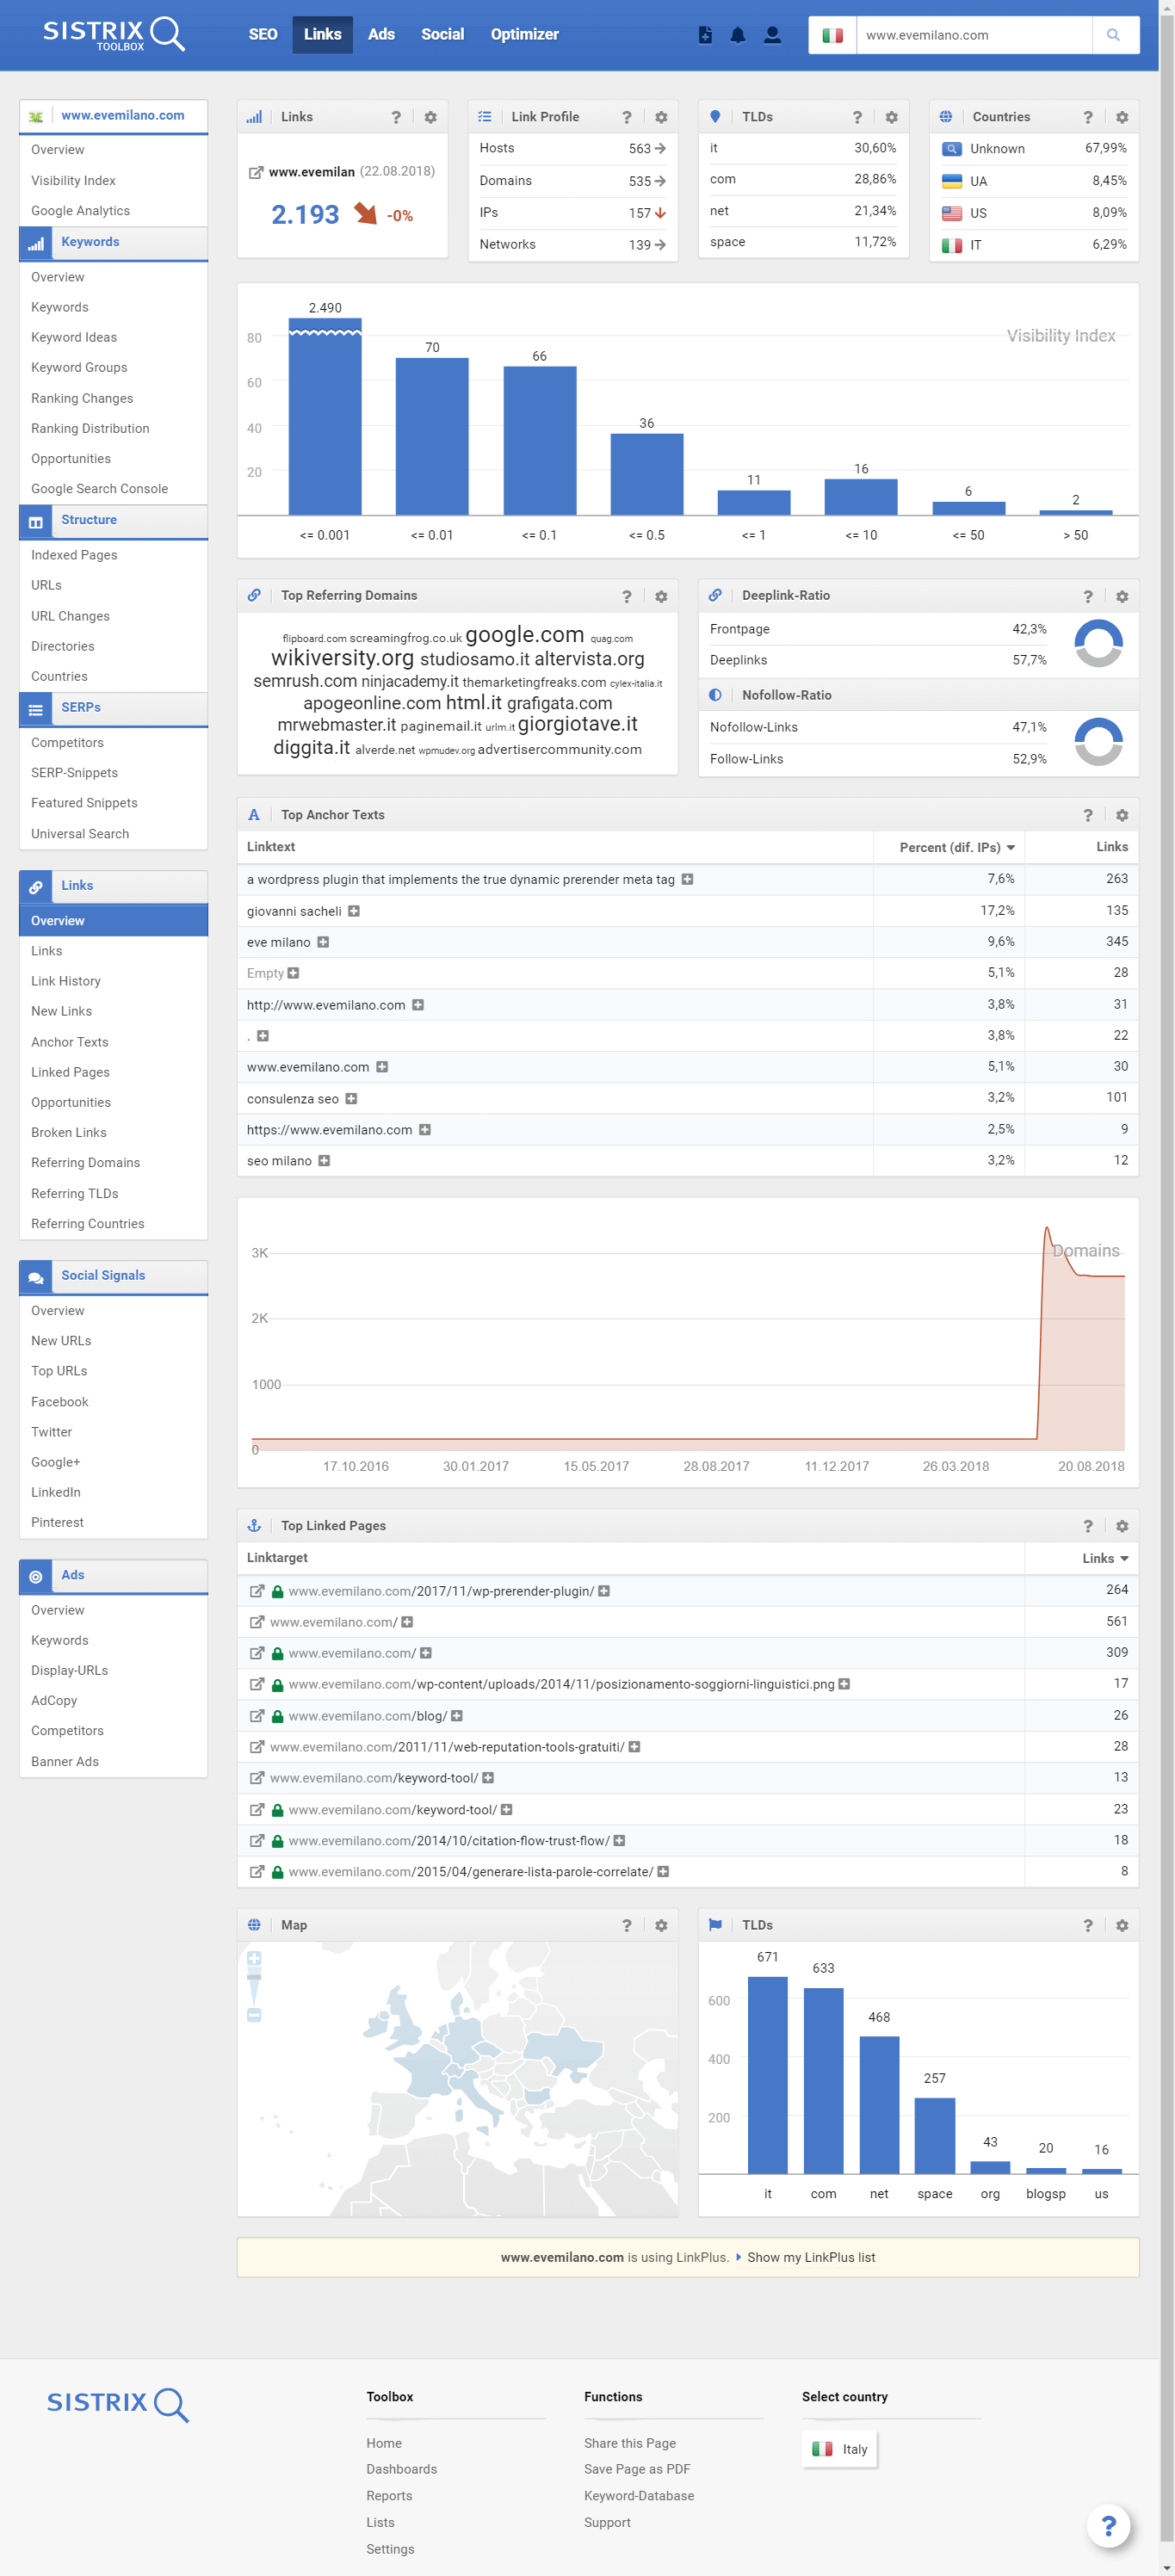Open help icon of Top Linked Pages
Screen dimensions: 1175x2576
(1088, 1526)
